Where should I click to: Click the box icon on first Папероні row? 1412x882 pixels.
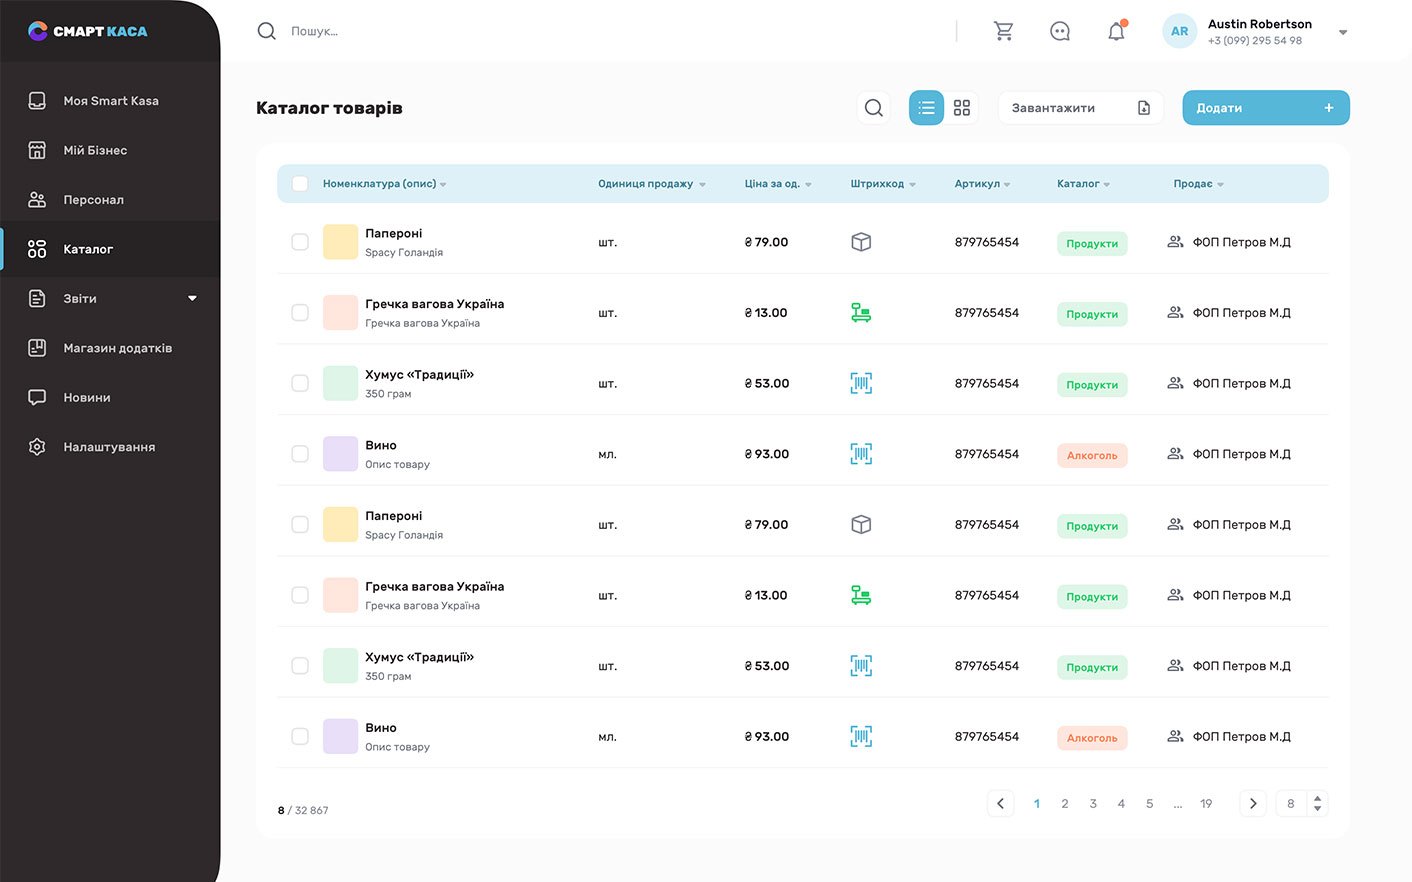pos(861,242)
